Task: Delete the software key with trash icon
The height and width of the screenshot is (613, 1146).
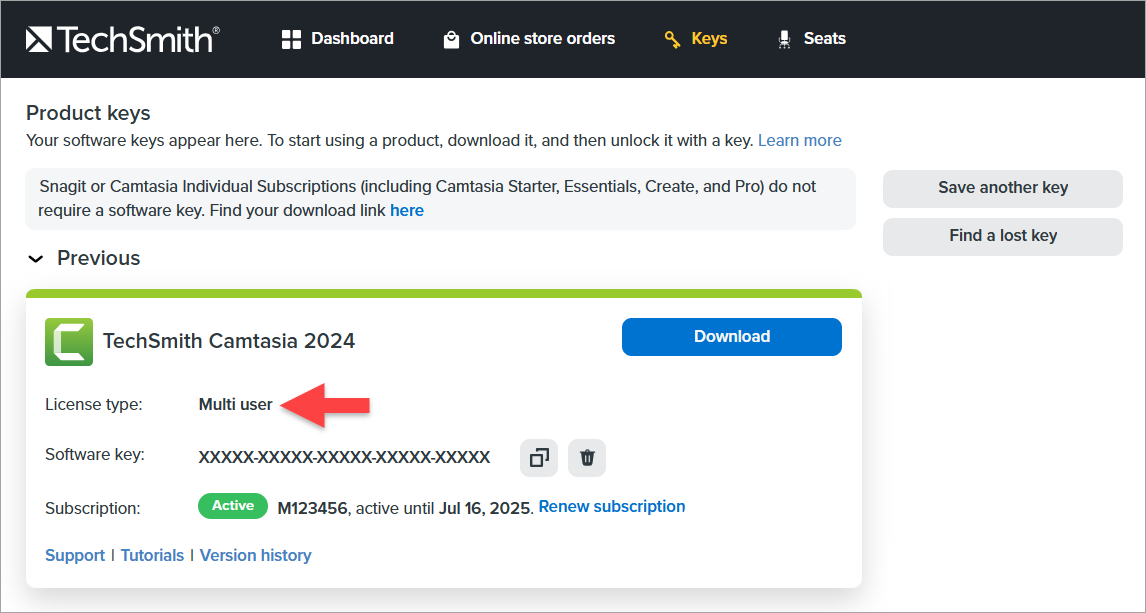Action: pyautogui.click(x=587, y=458)
